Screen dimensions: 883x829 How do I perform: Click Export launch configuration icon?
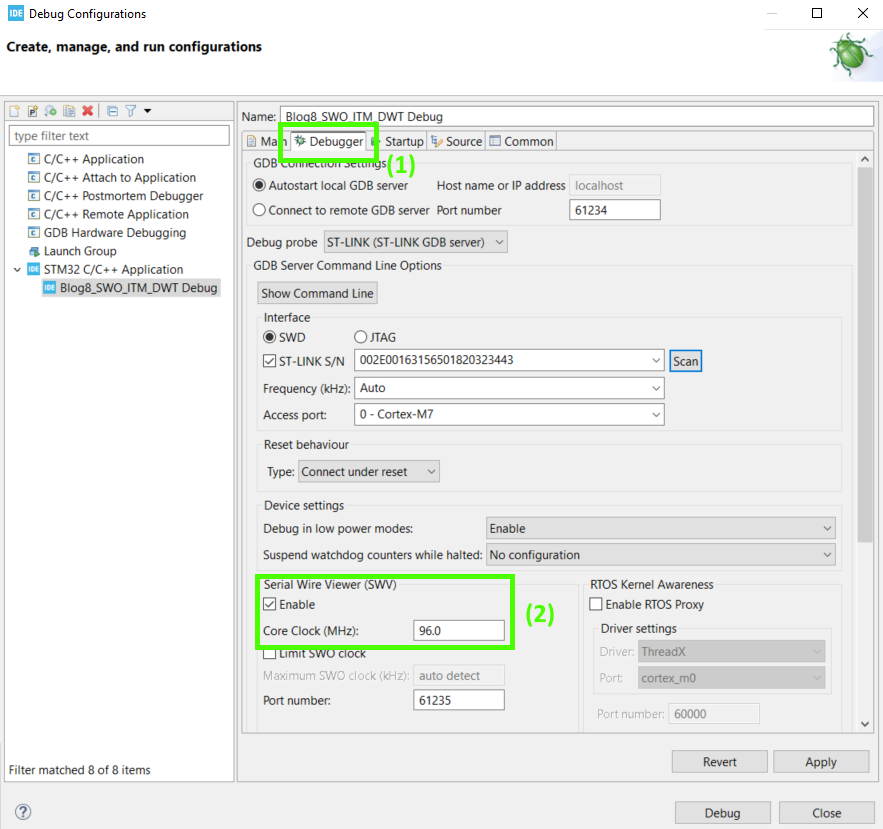pyautogui.click(x=51, y=111)
